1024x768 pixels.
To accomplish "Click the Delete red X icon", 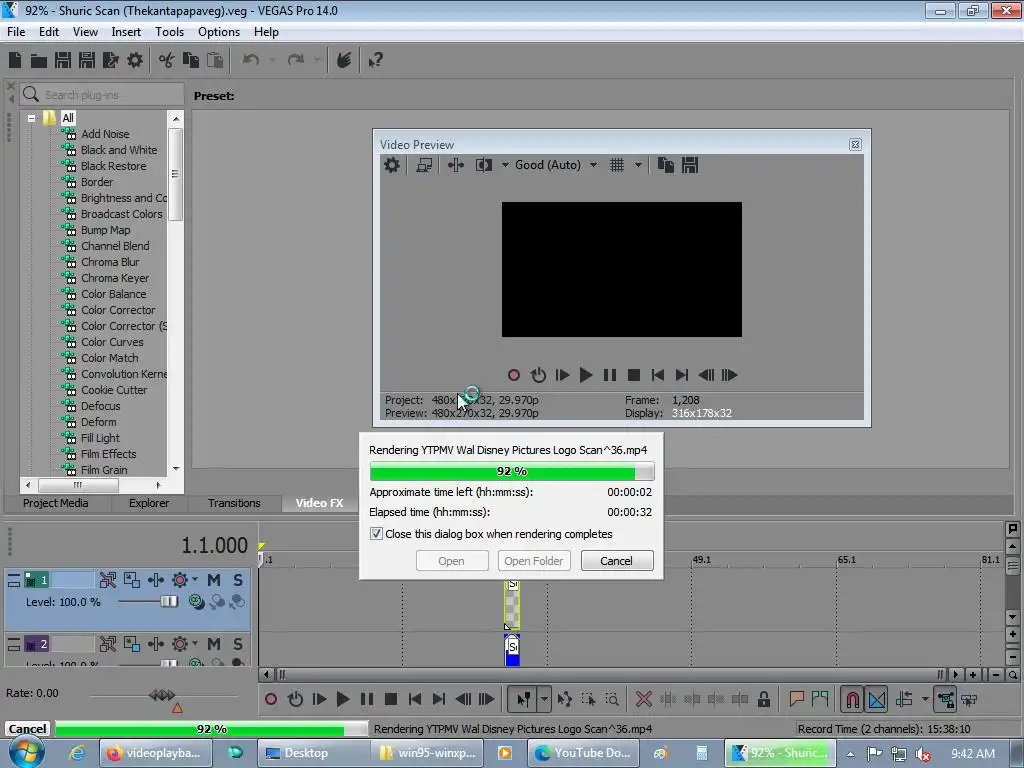I will [643, 699].
